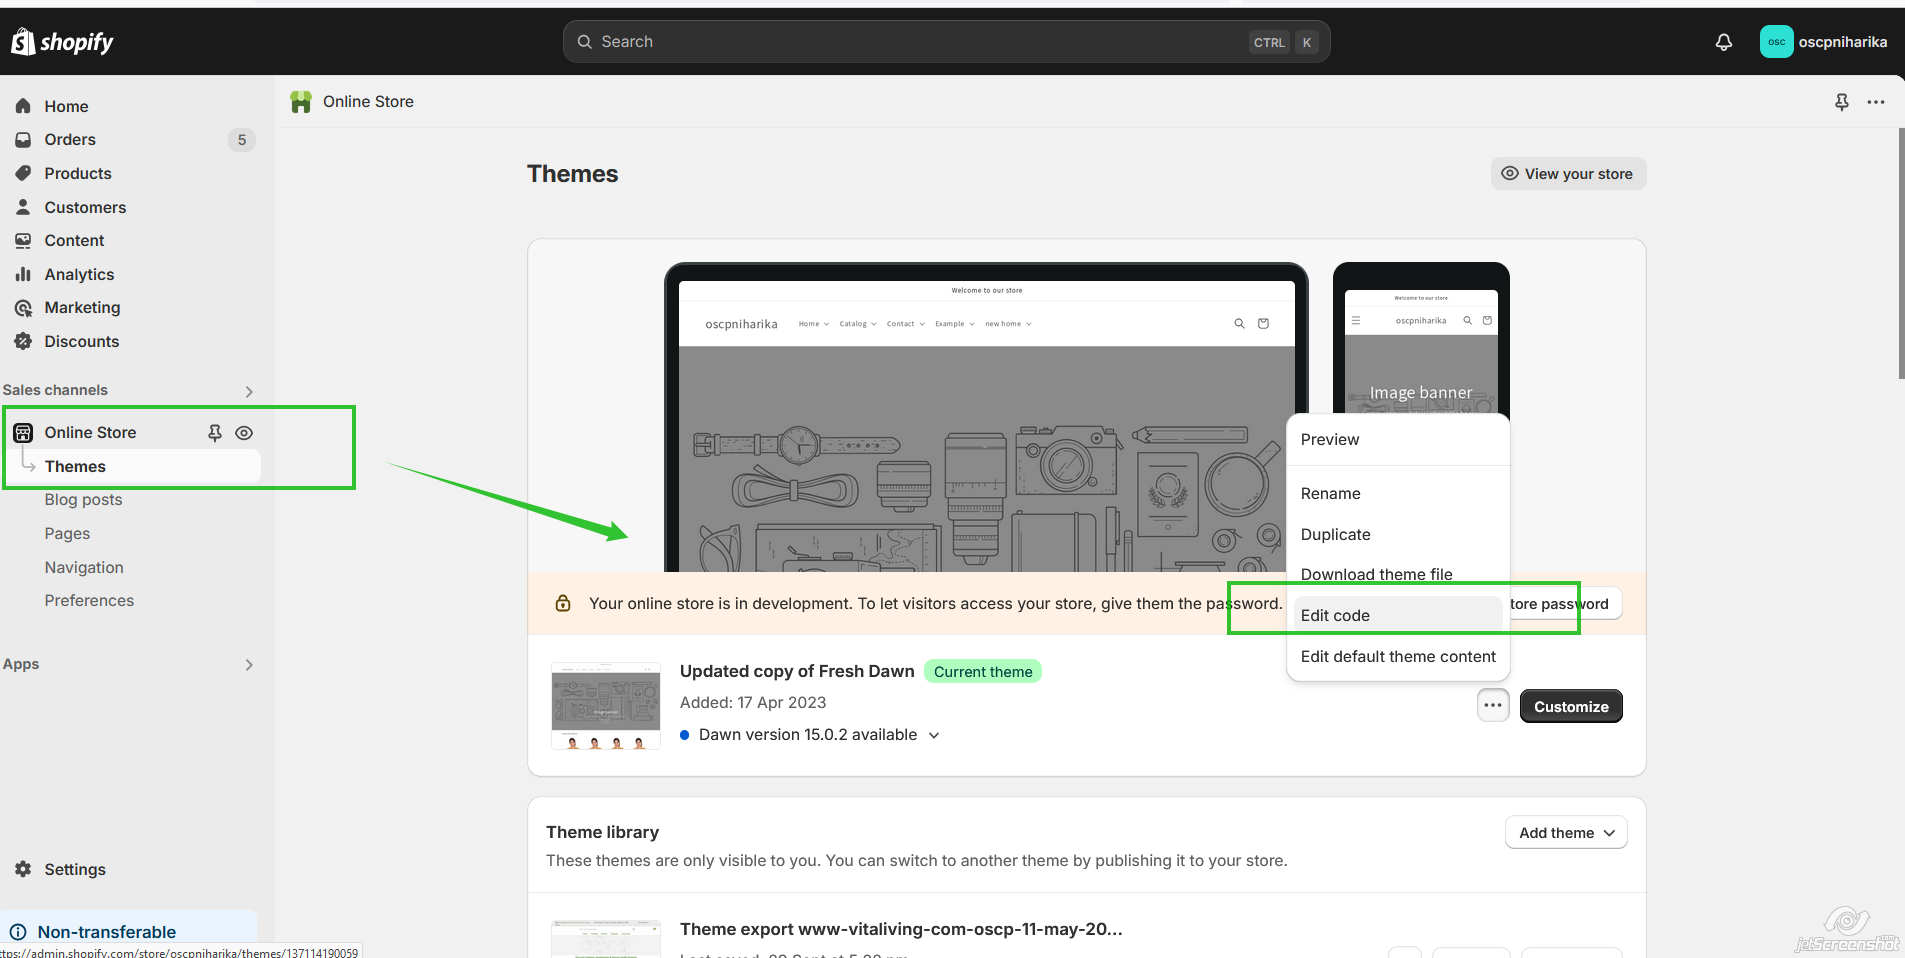Viewport: 1905px width, 958px height.
Task: Expand the Apps section
Action: (249, 665)
